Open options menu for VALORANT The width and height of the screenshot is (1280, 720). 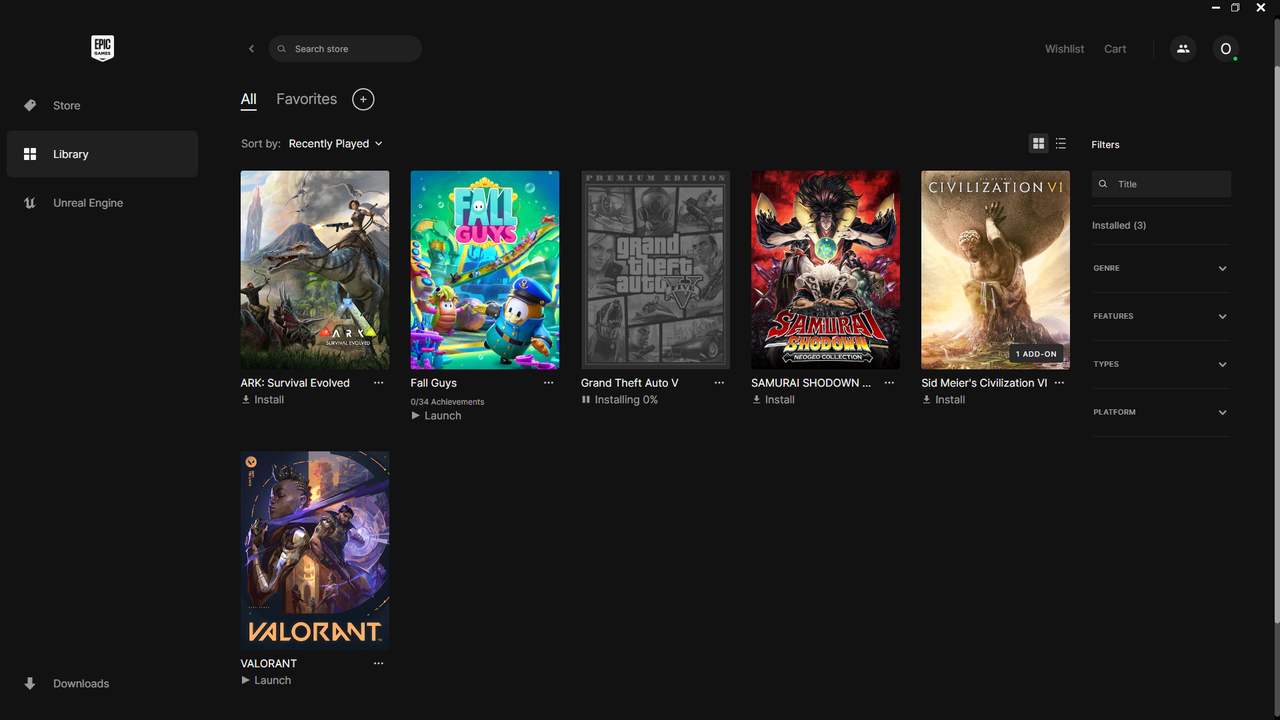click(378, 663)
